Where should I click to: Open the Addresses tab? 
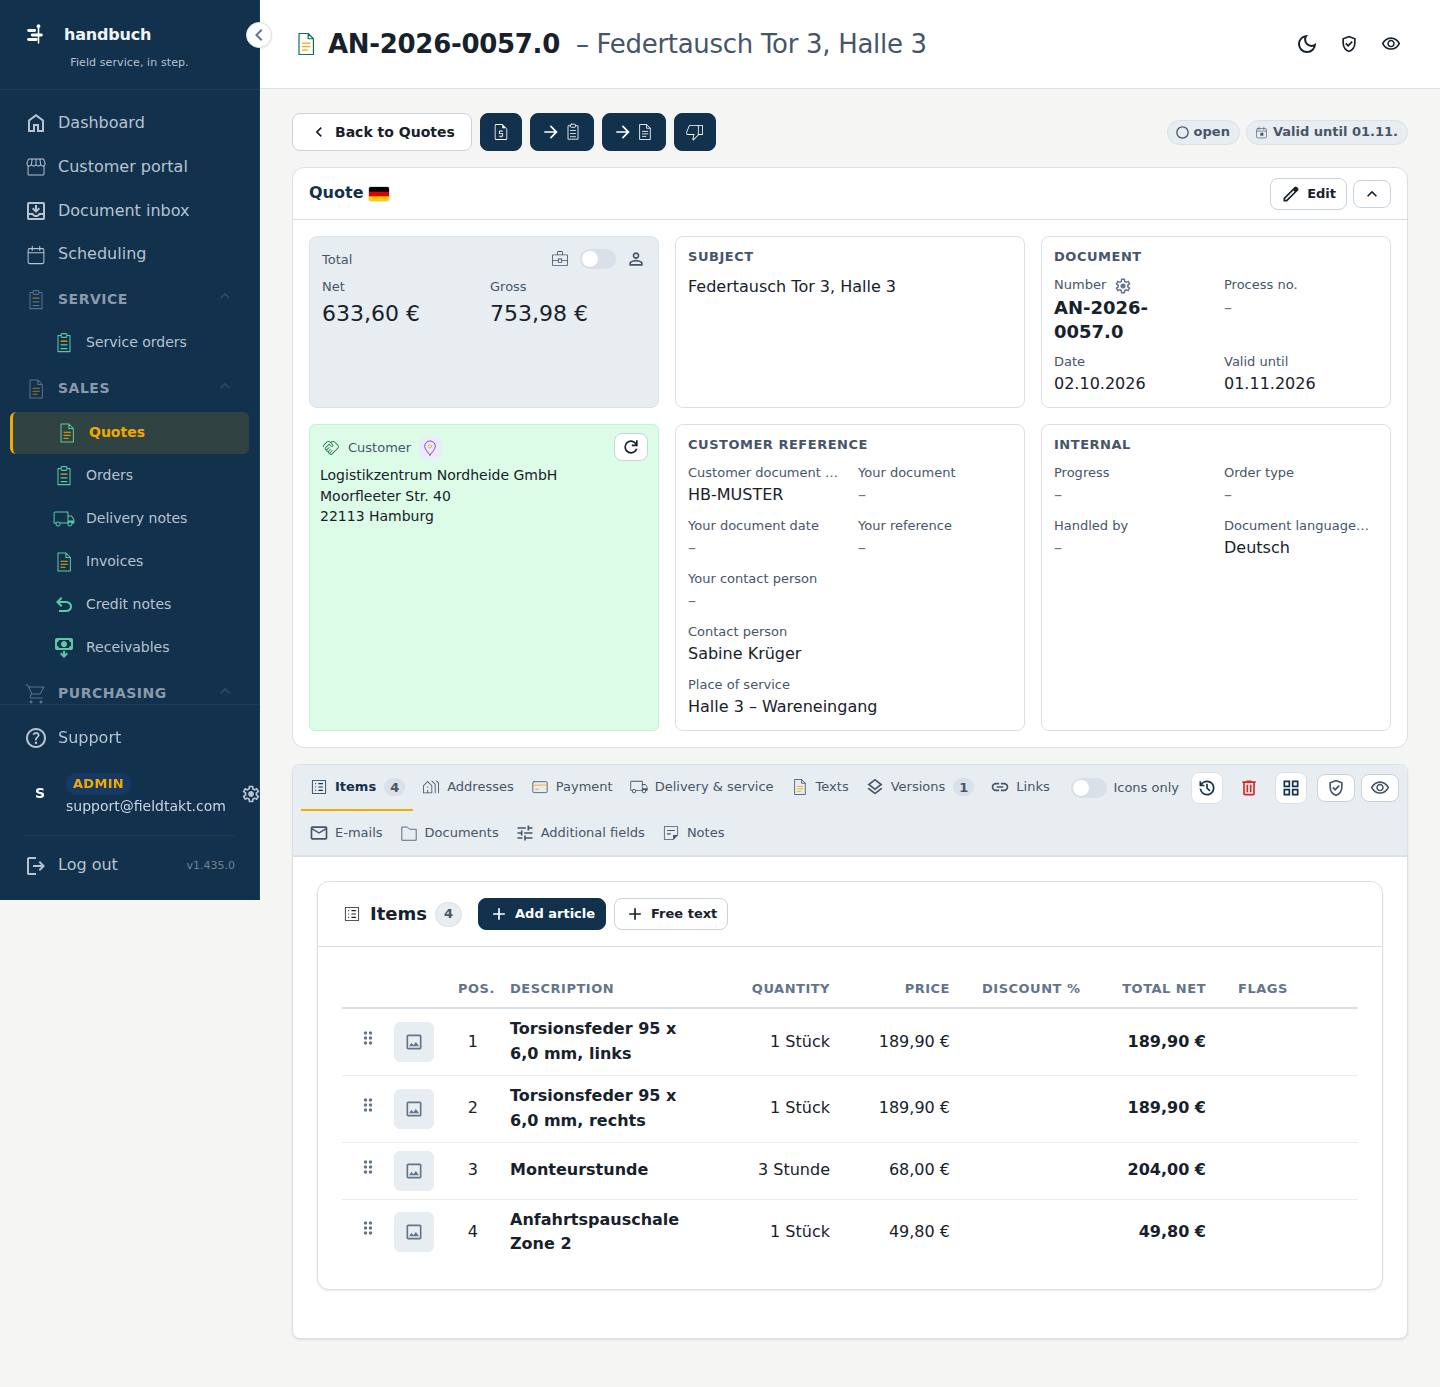coord(468,787)
